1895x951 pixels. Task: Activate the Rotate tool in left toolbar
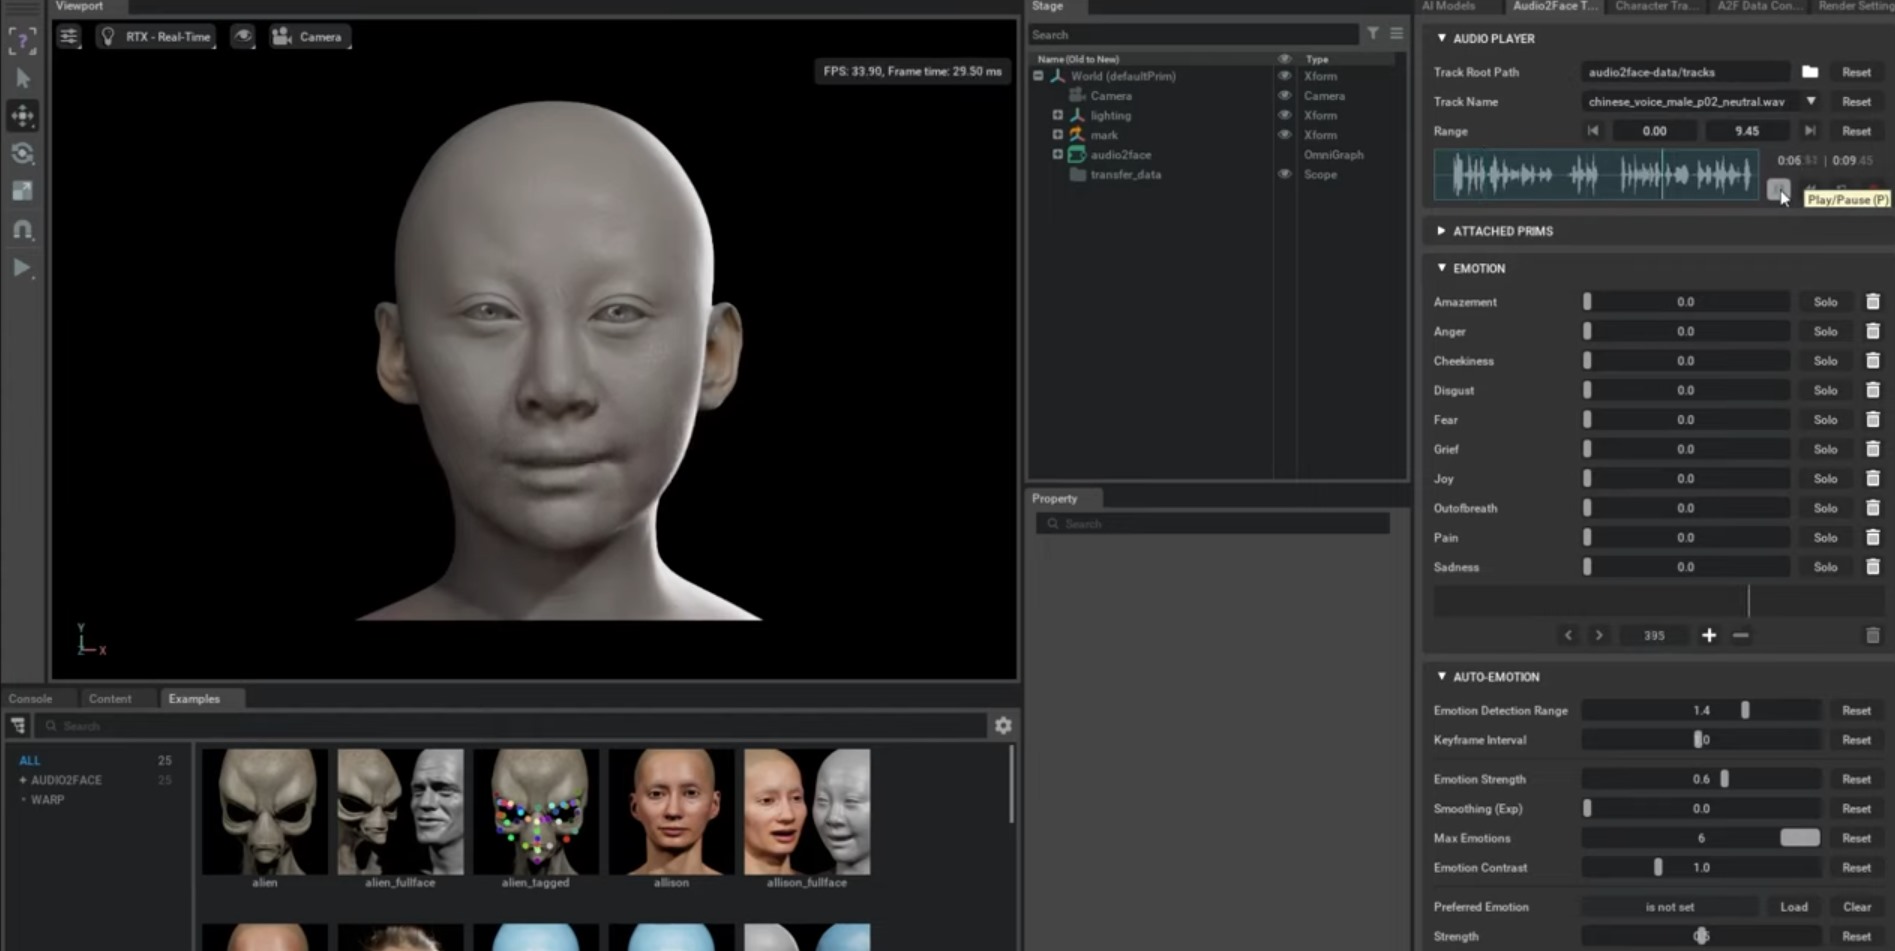coord(22,154)
